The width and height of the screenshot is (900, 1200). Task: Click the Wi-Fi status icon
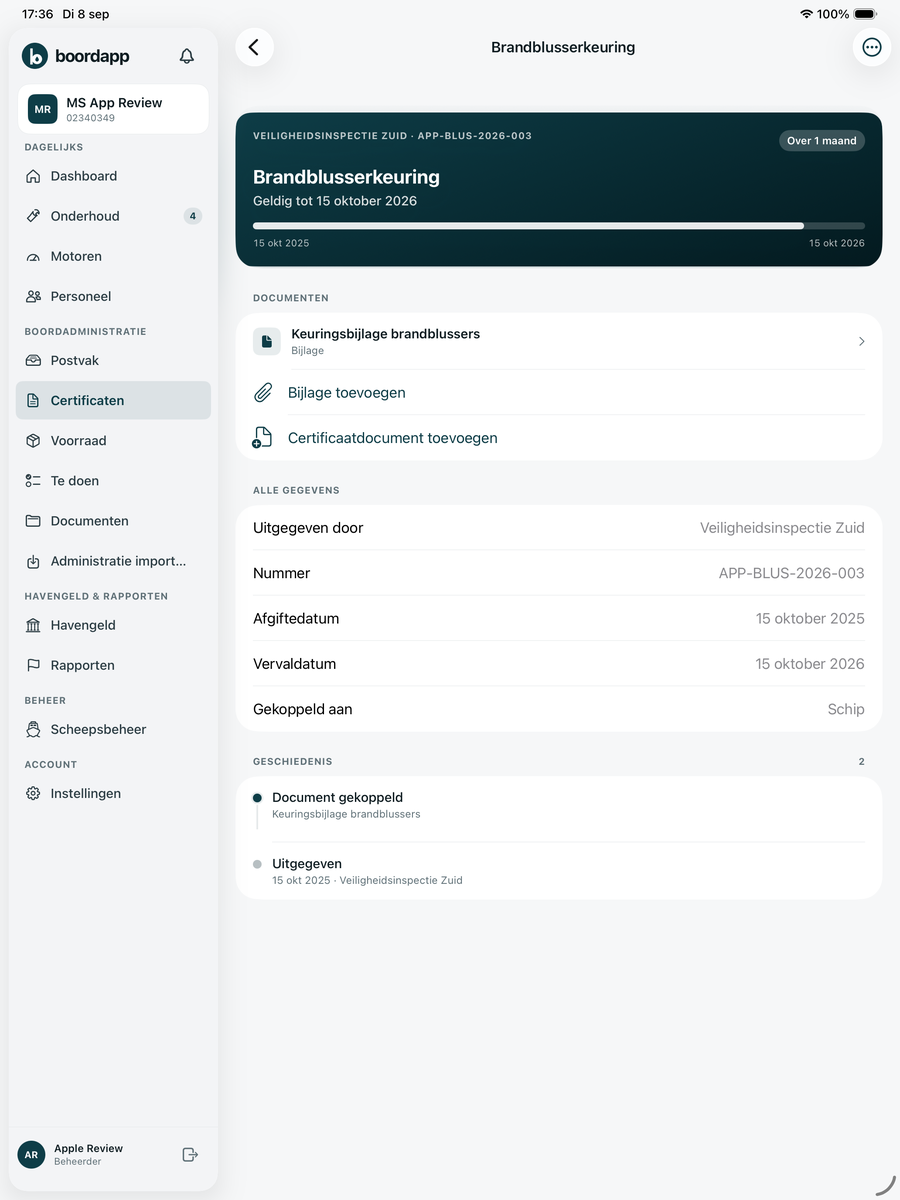pyautogui.click(x=806, y=14)
